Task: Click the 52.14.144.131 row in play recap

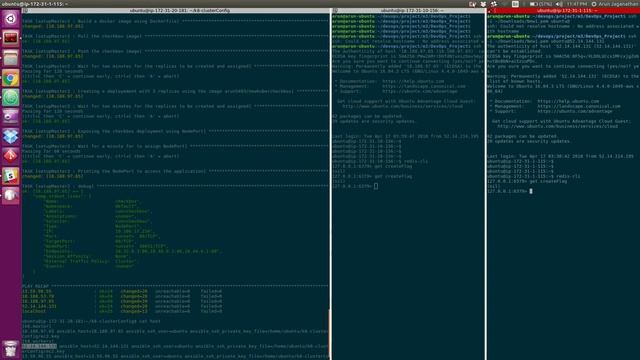Action: (122, 306)
